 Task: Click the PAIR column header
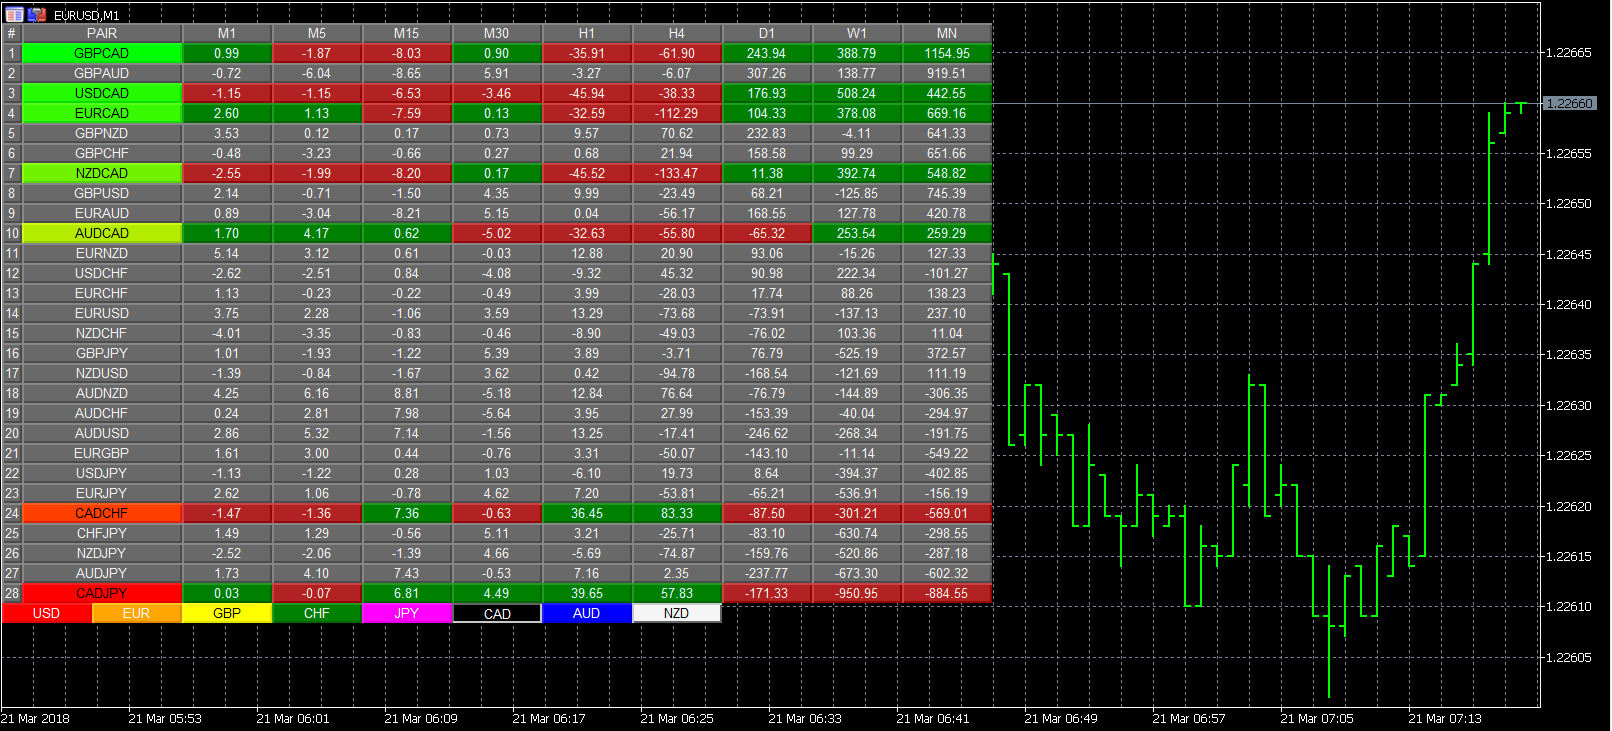click(102, 33)
